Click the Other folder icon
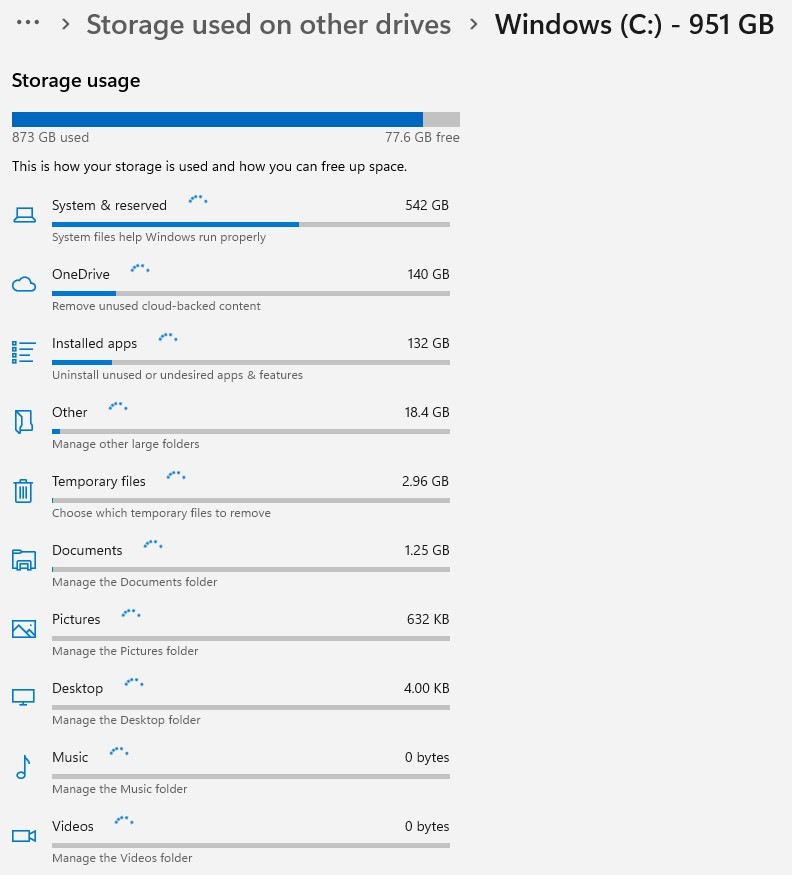This screenshot has width=792, height=875. 23,421
